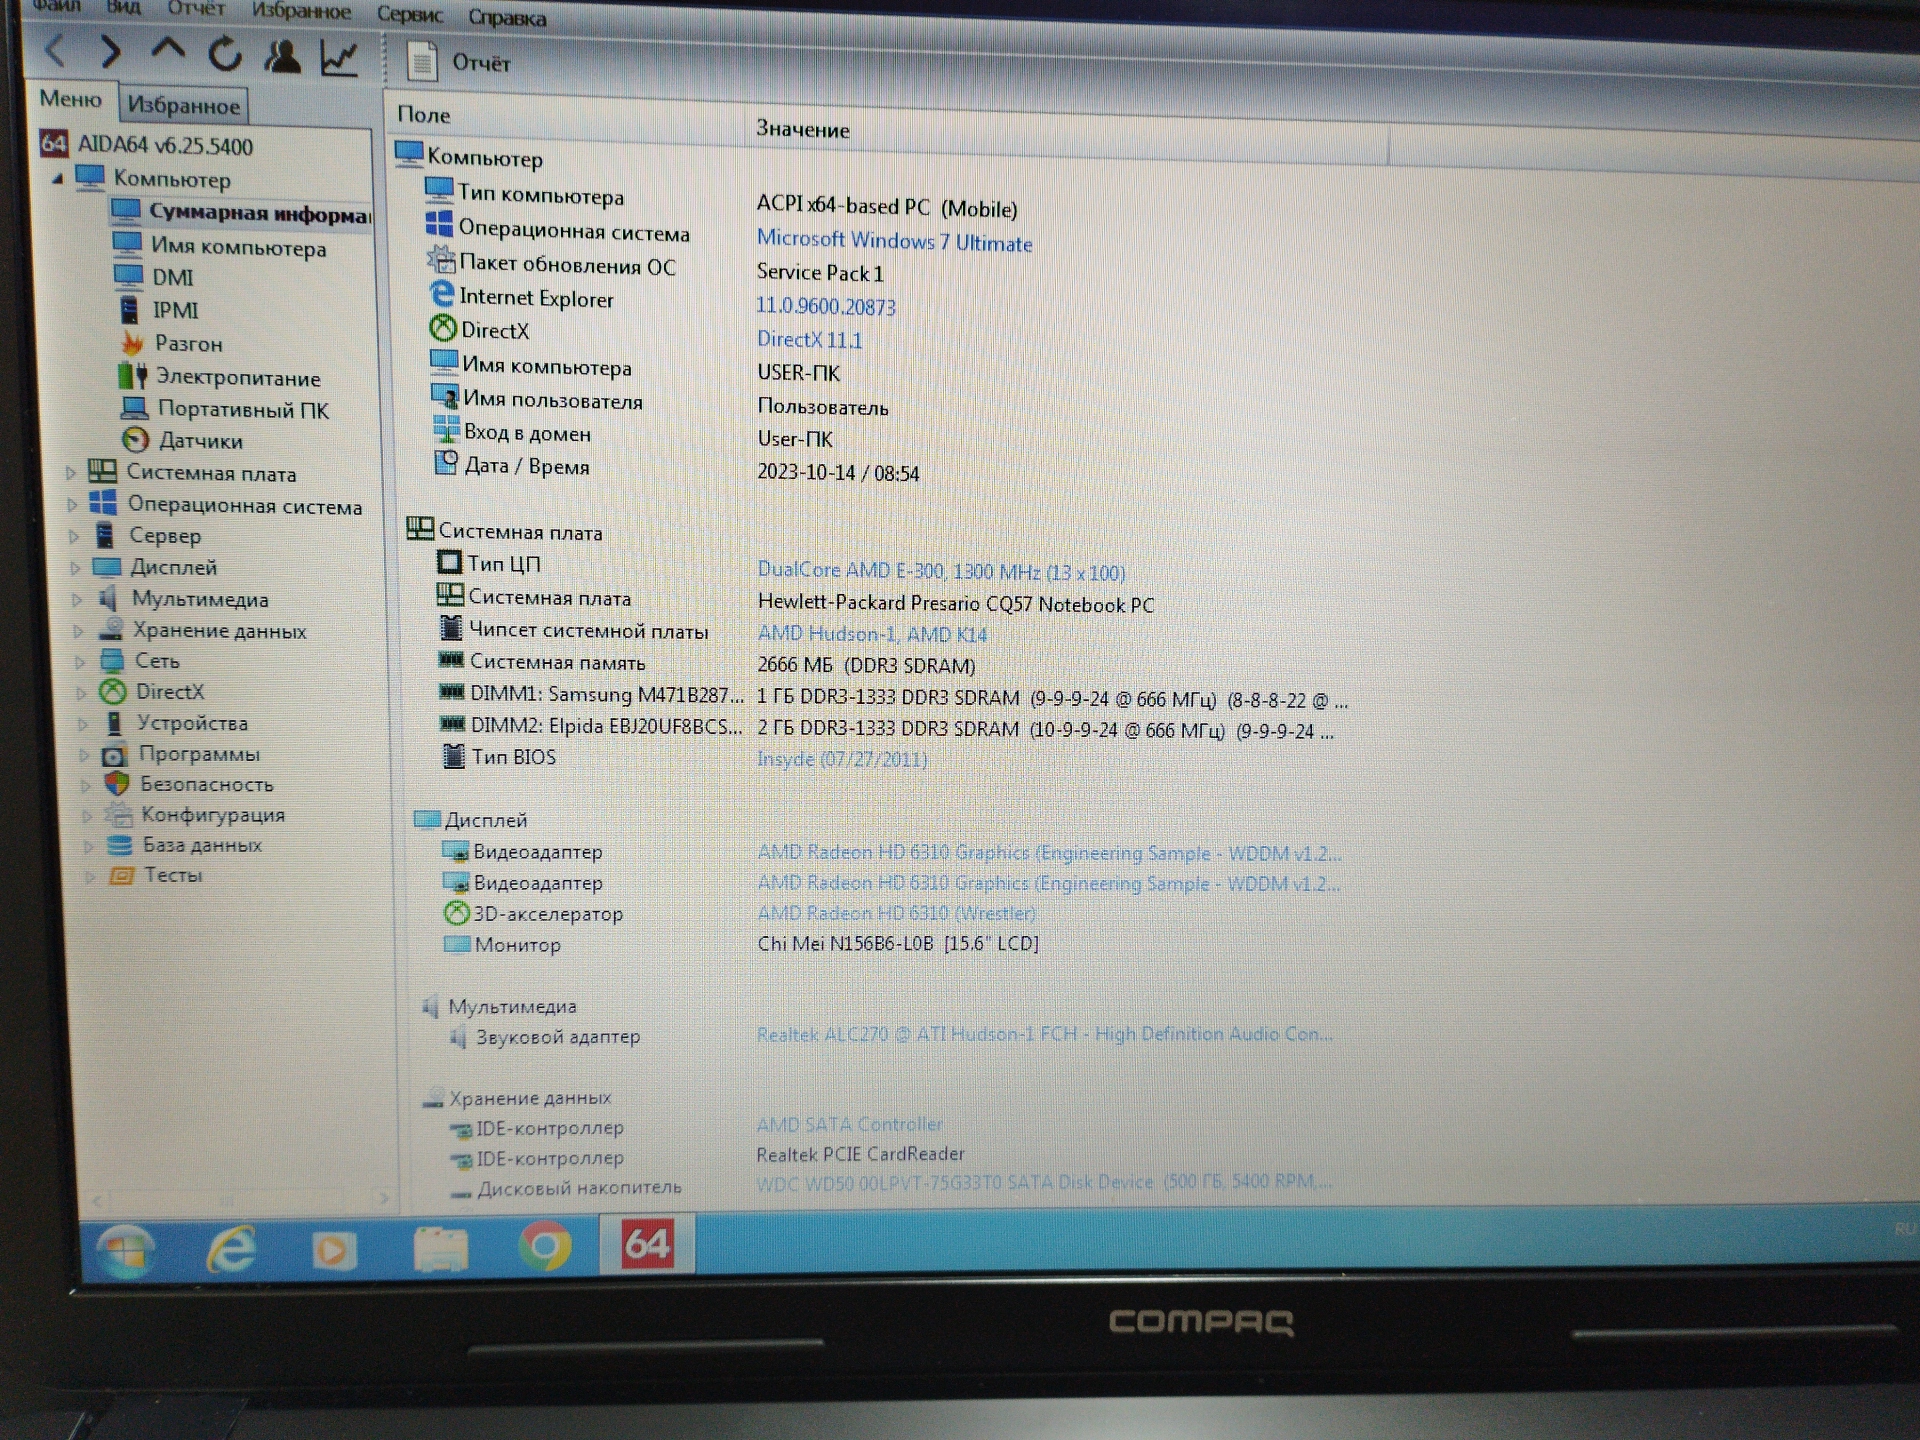Viewport: 1920px width, 1440px height.
Task: Open File Explorer from taskbar
Action: click(x=440, y=1247)
